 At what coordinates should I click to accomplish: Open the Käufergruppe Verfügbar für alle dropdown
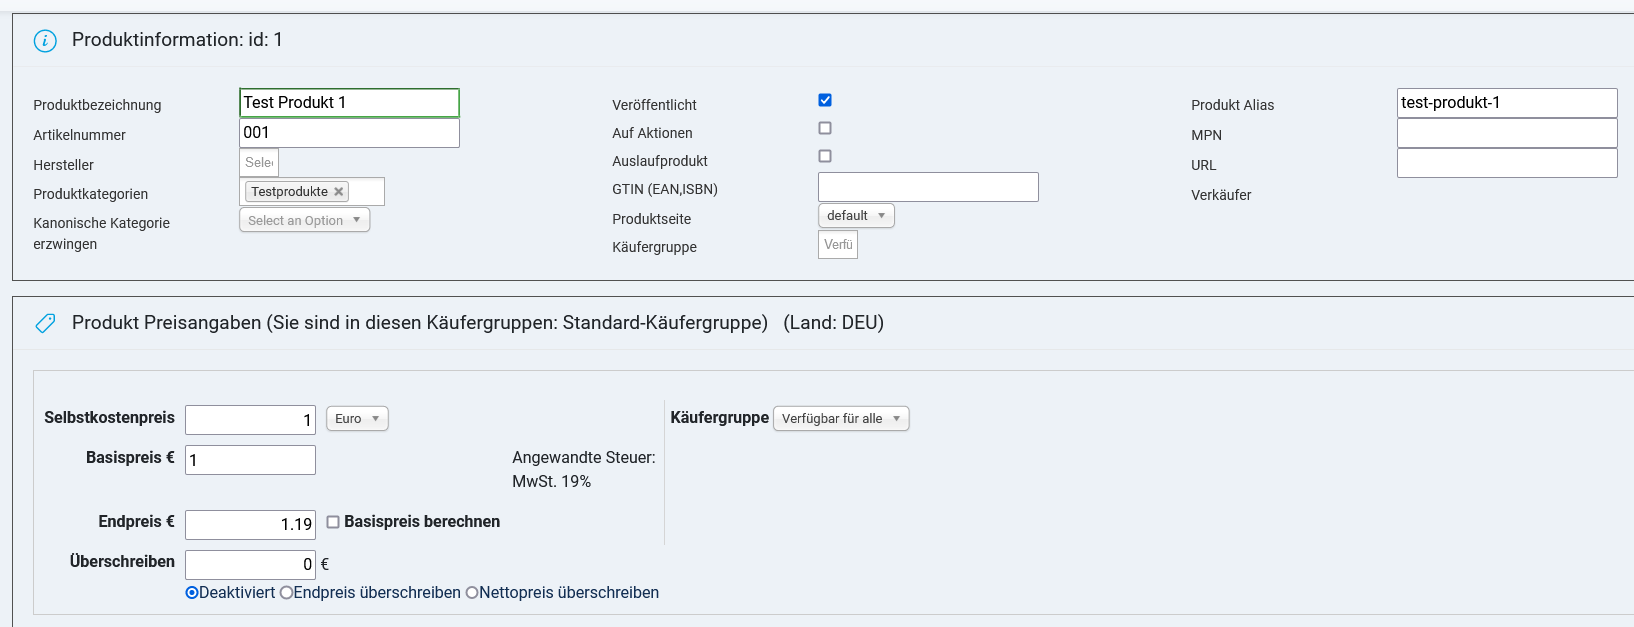841,419
